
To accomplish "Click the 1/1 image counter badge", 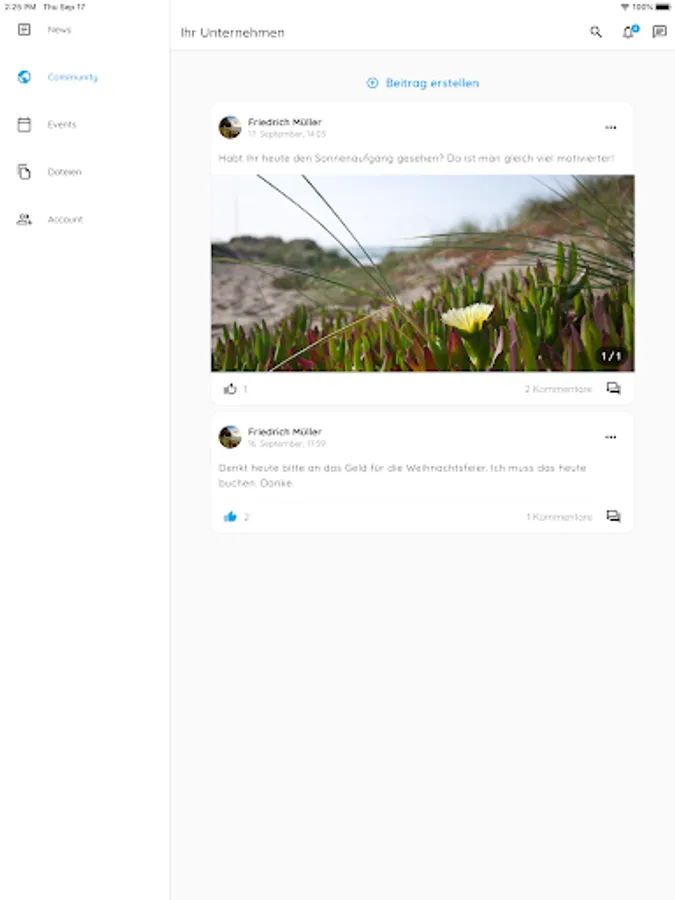I will [611, 356].
